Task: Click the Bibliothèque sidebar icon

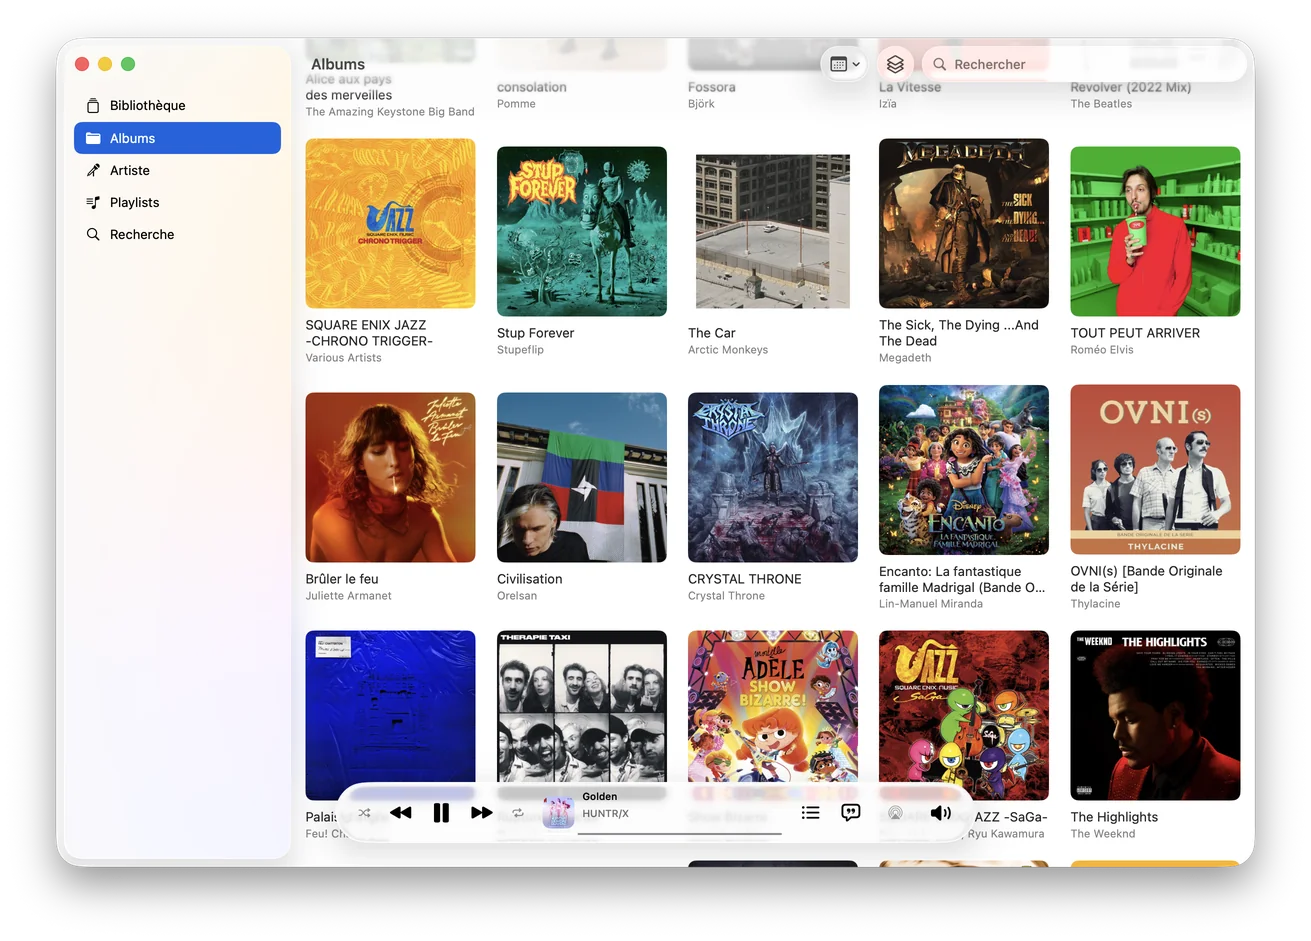Action: [x=93, y=105]
